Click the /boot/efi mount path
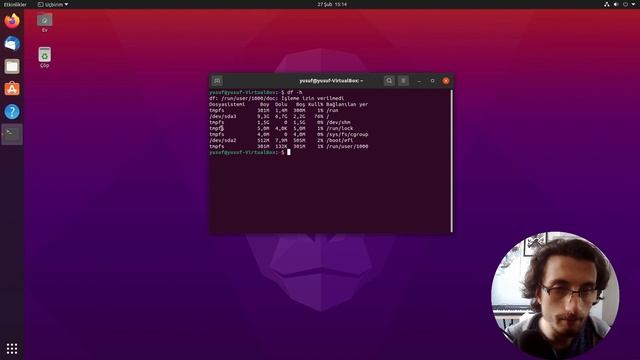 340,140
